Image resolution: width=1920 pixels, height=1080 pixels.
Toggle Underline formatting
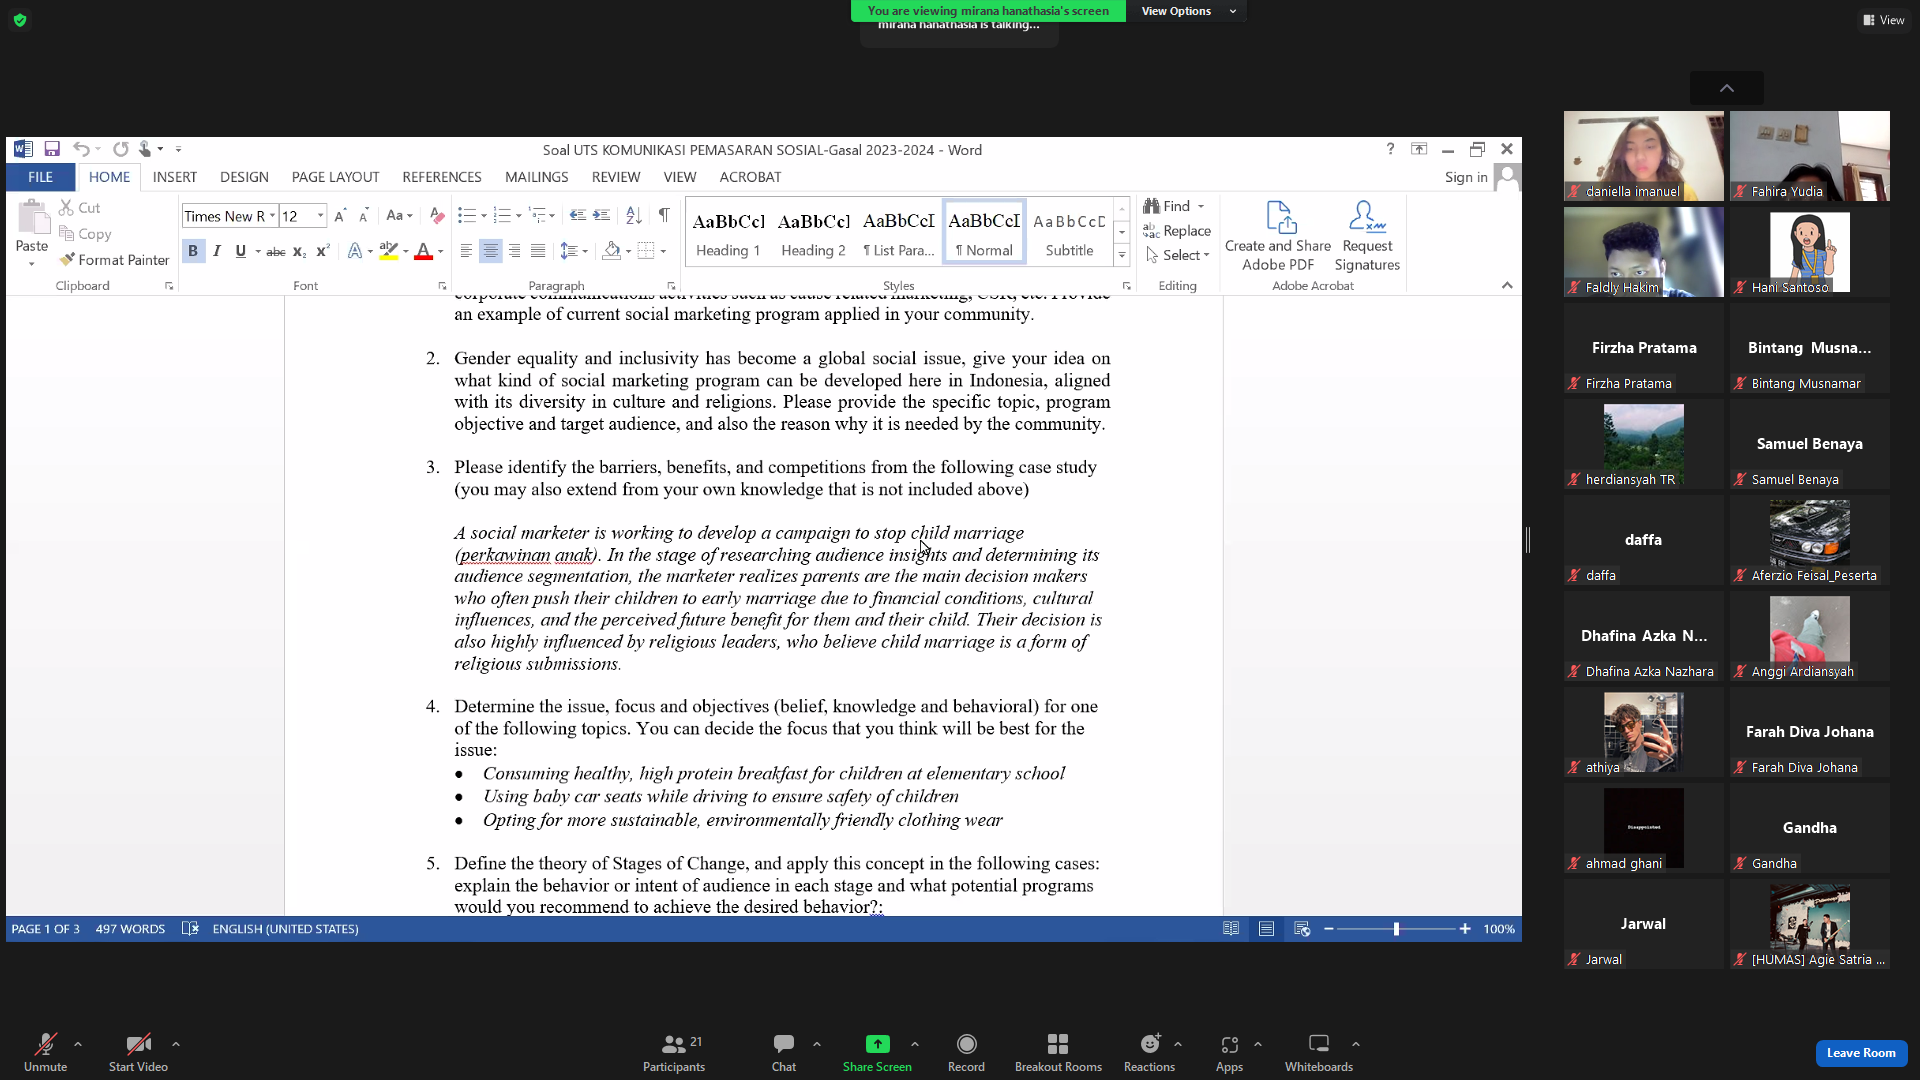tap(240, 251)
